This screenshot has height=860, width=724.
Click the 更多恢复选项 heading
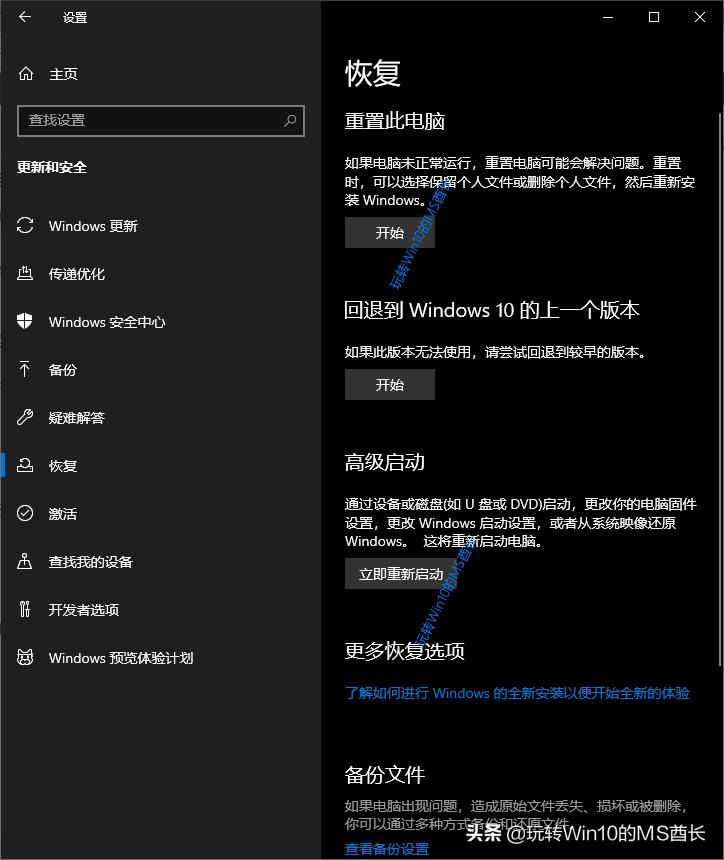(405, 651)
